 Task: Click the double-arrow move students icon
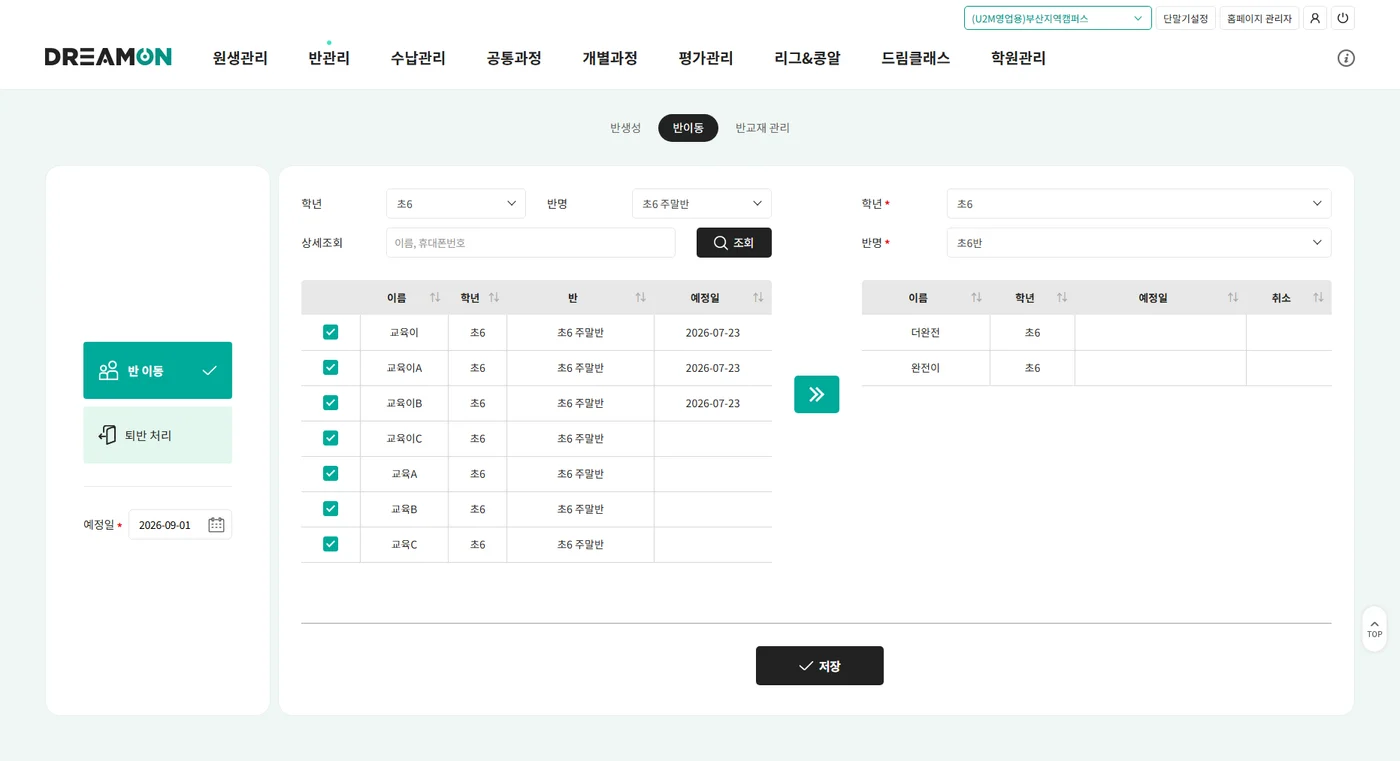point(816,394)
